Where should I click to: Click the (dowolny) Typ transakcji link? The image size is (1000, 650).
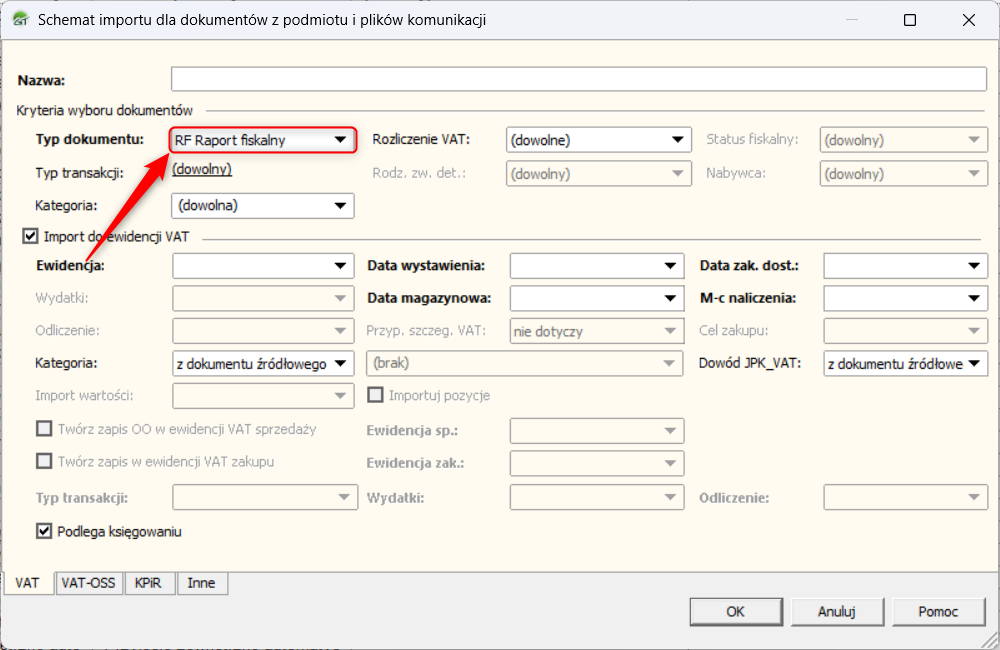pyautogui.click(x=202, y=169)
